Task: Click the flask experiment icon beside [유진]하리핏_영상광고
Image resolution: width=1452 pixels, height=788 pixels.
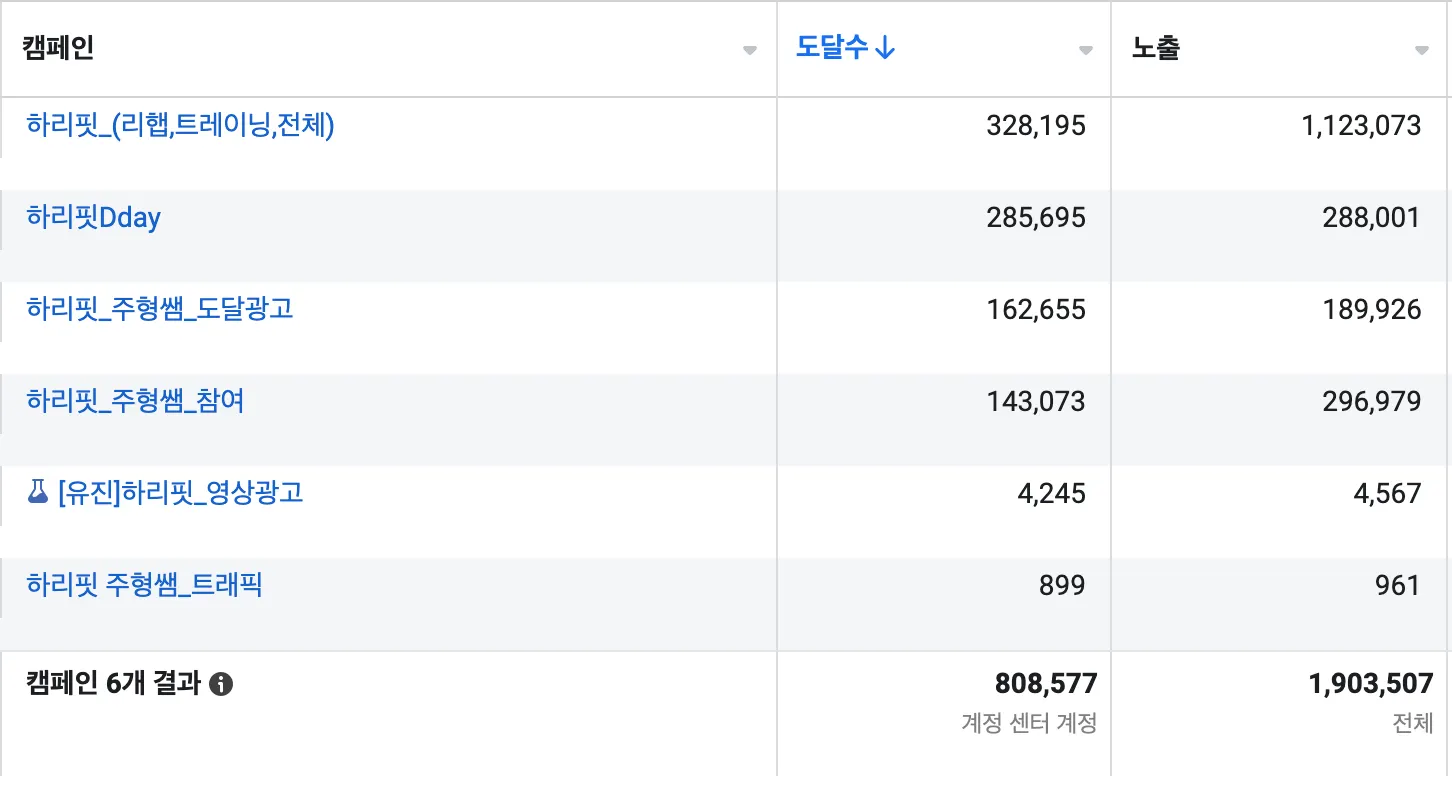Action: tap(38, 492)
